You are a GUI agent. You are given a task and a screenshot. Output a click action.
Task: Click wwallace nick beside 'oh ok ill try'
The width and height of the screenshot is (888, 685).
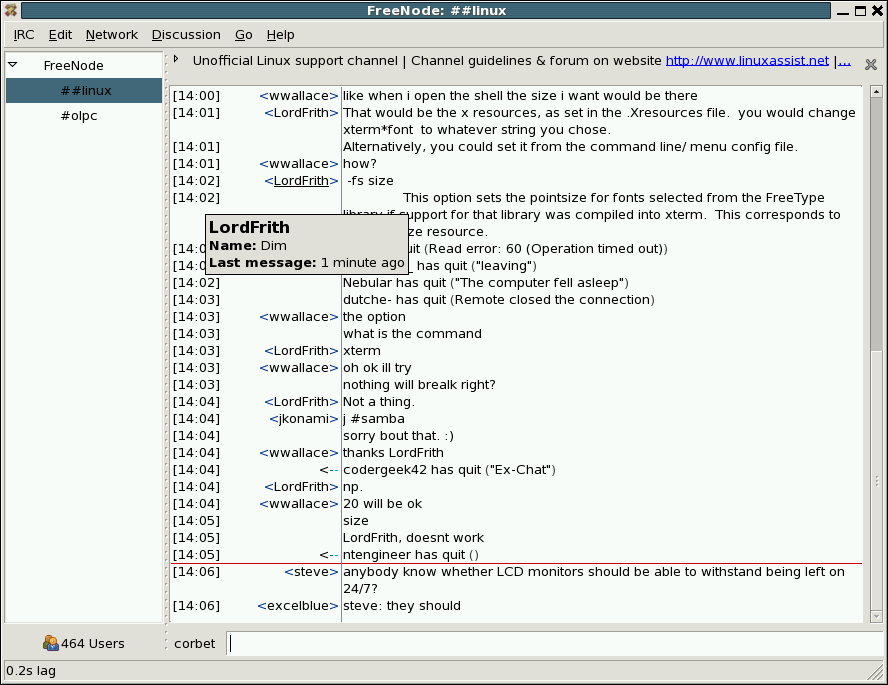298,368
